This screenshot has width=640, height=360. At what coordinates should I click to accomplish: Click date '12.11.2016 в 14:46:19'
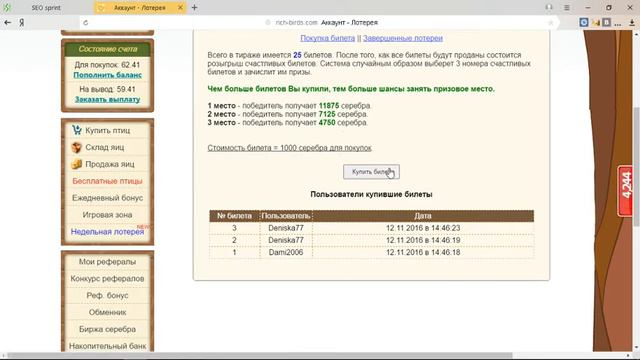coord(423,240)
